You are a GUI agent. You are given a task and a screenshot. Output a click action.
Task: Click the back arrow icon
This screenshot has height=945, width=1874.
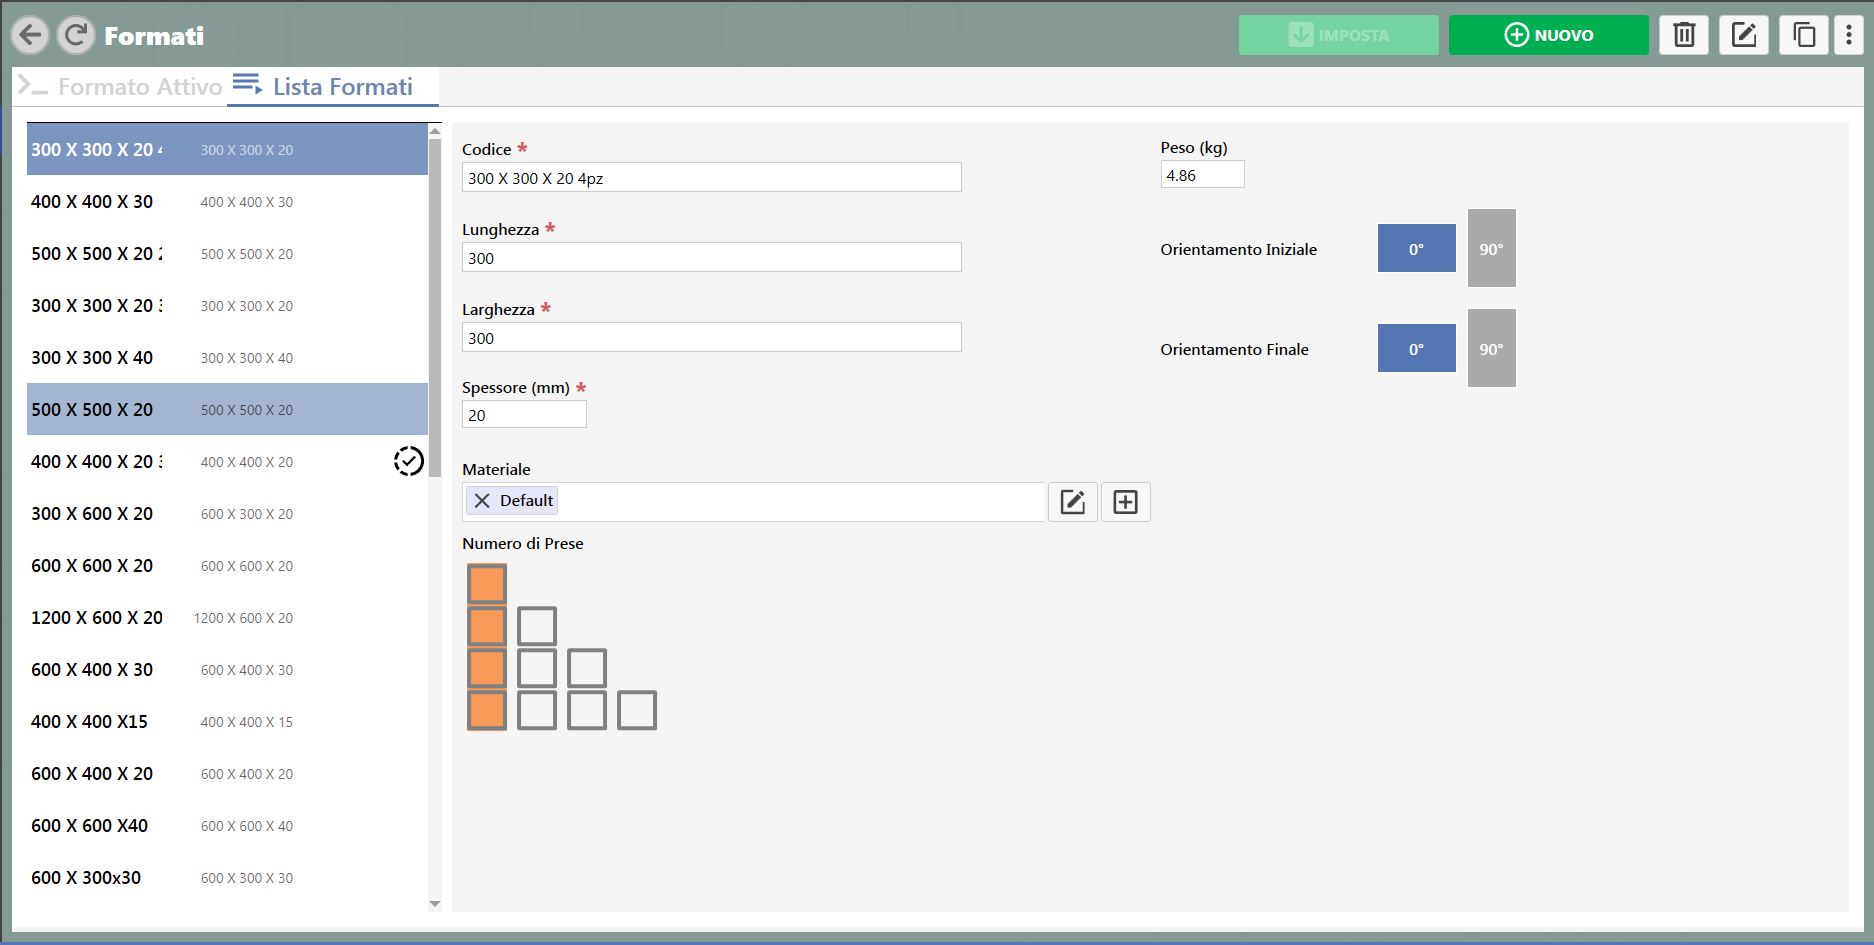(x=31, y=35)
